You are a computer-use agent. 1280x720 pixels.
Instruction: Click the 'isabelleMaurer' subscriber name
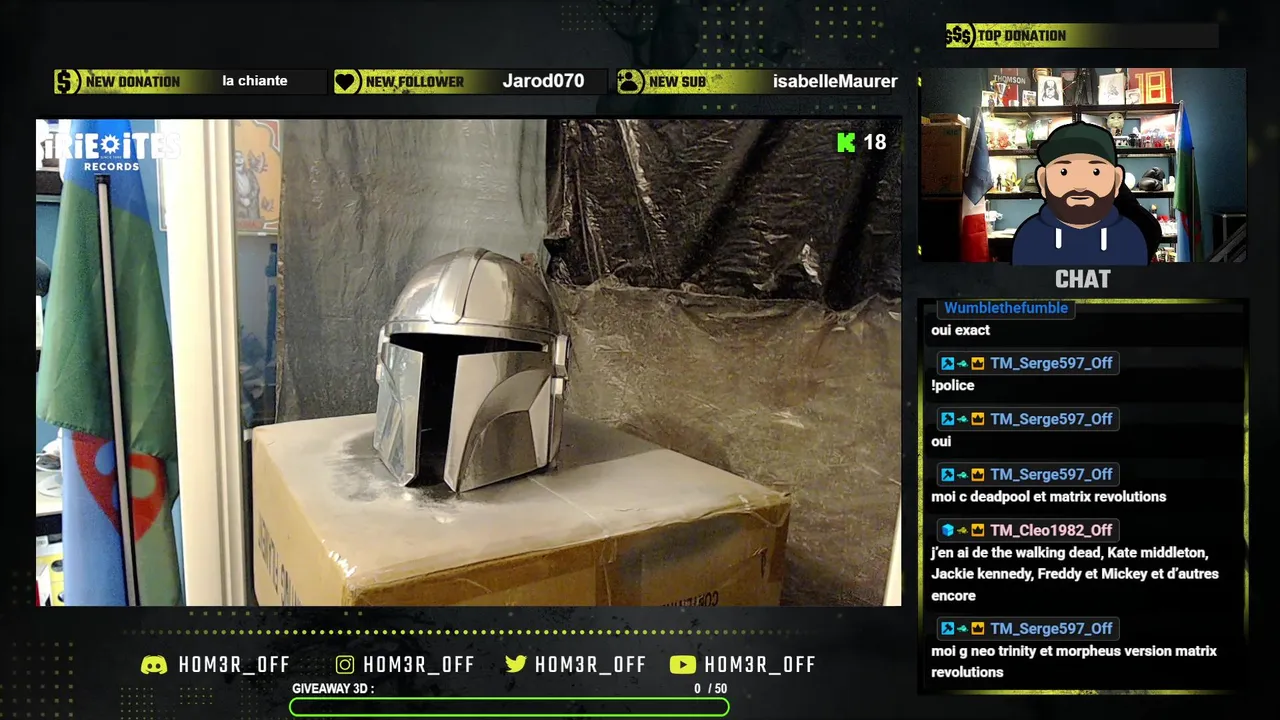(x=835, y=82)
